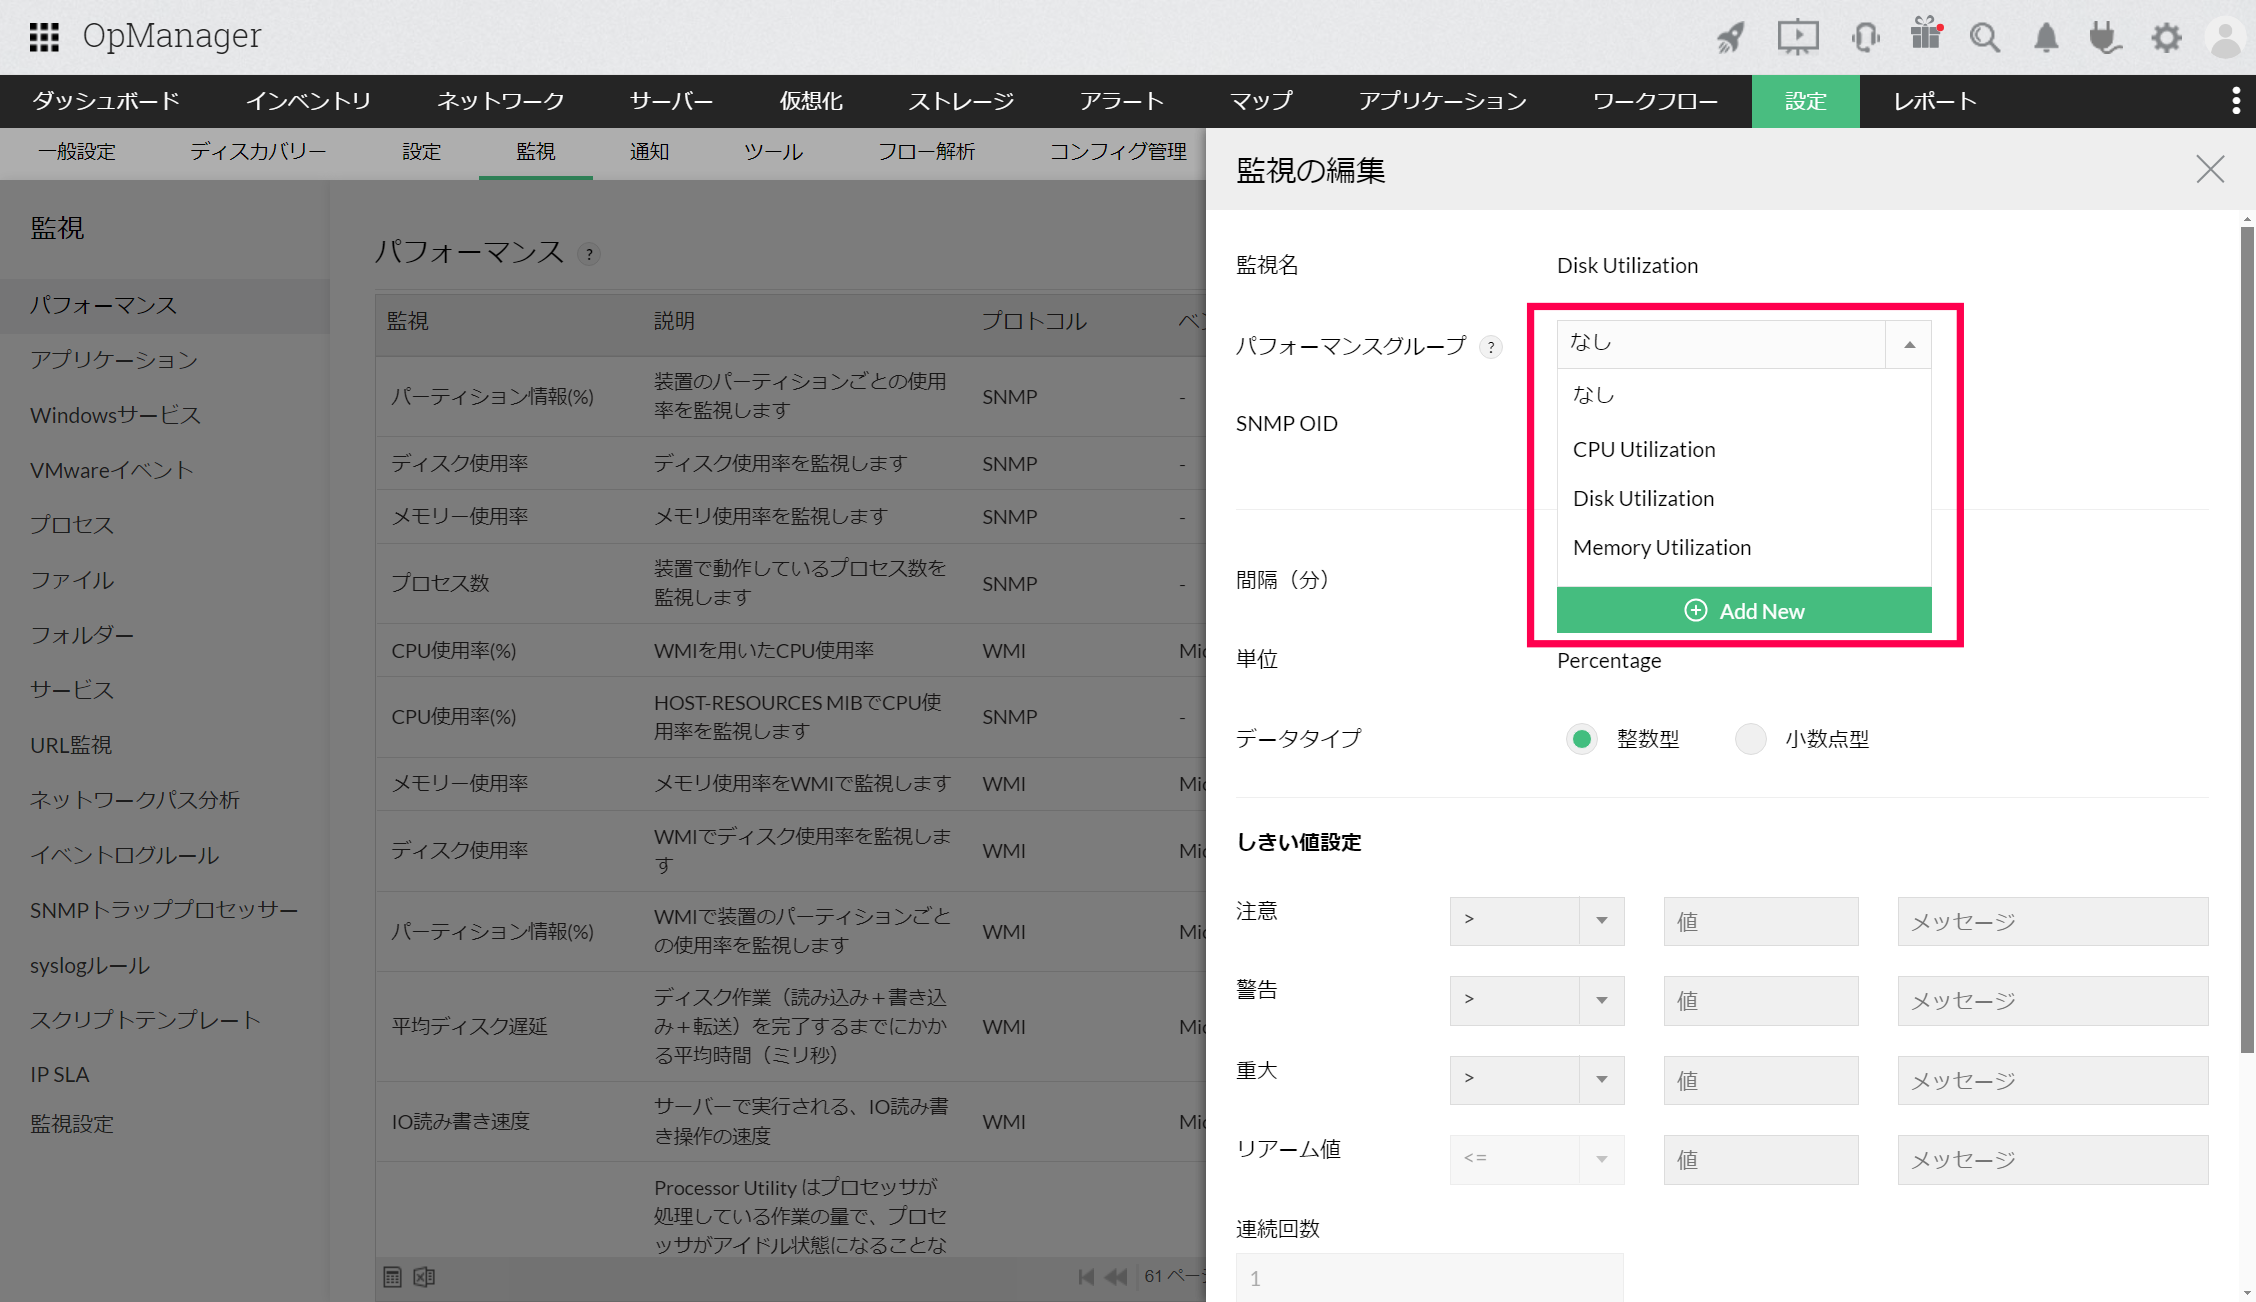The image size is (2256, 1302).
Task: Open the presentation screen icon
Action: click(x=1797, y=38)
